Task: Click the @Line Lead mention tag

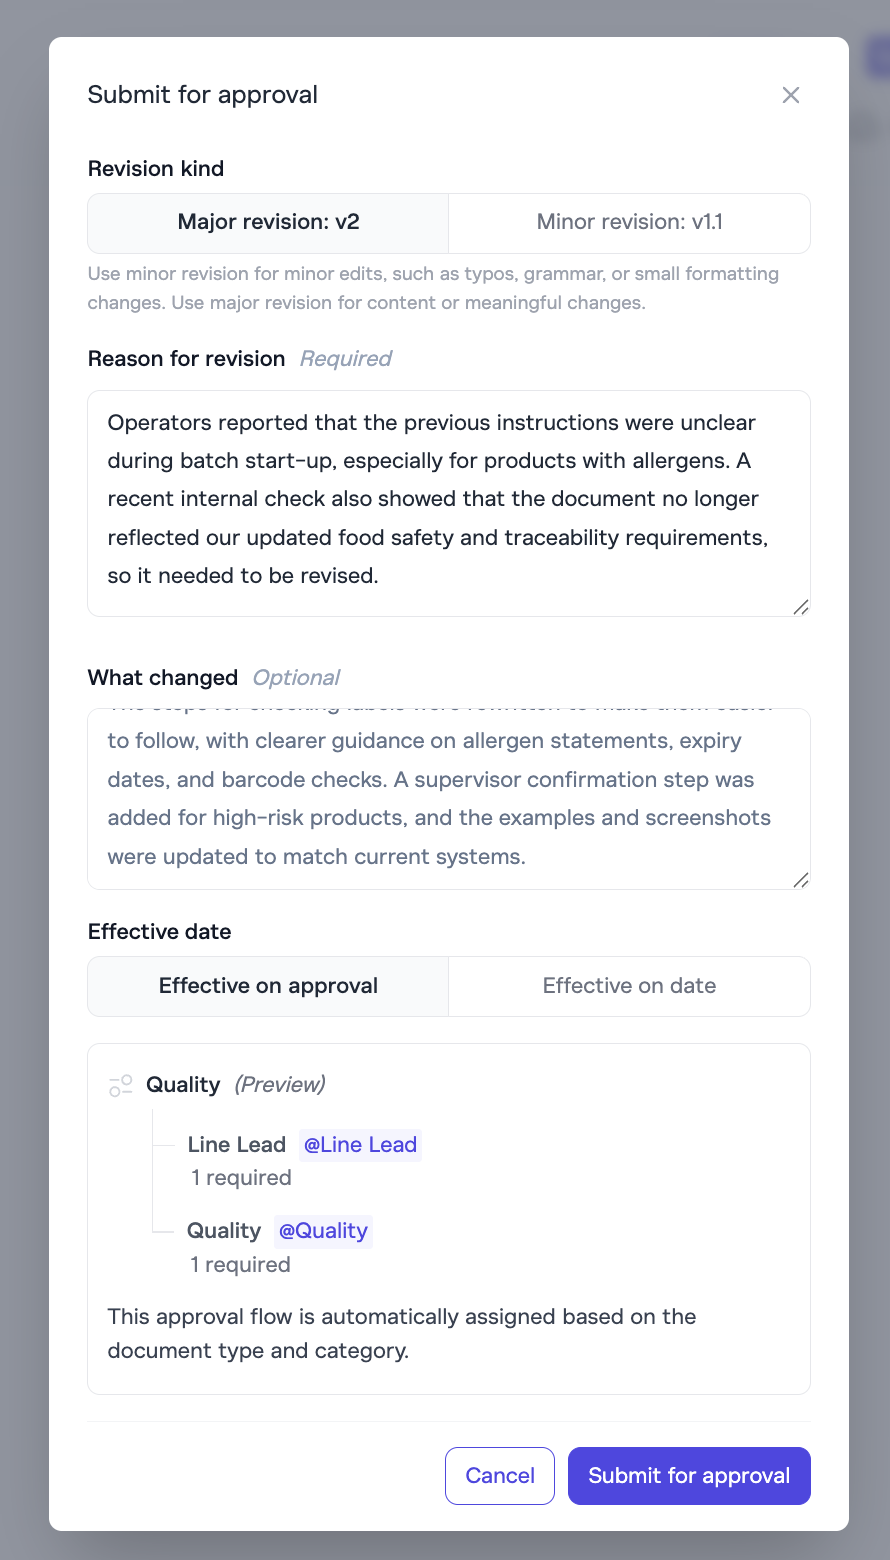Action: (360, 1145)
